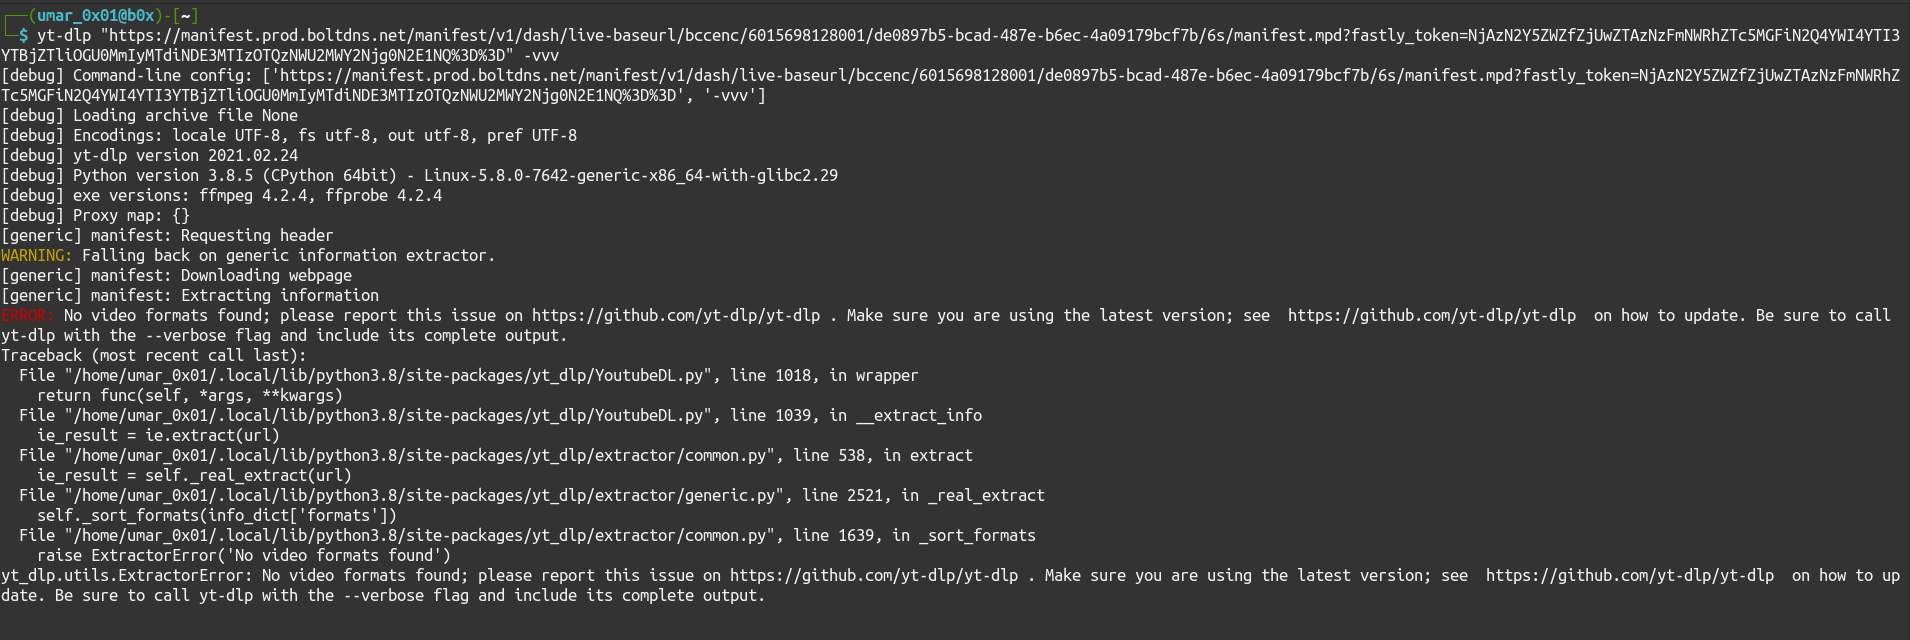This screenshot has width=1910, height=640.
Task: Click the umar_0x01@b0x prompt username
Action: tap(96, 16)
